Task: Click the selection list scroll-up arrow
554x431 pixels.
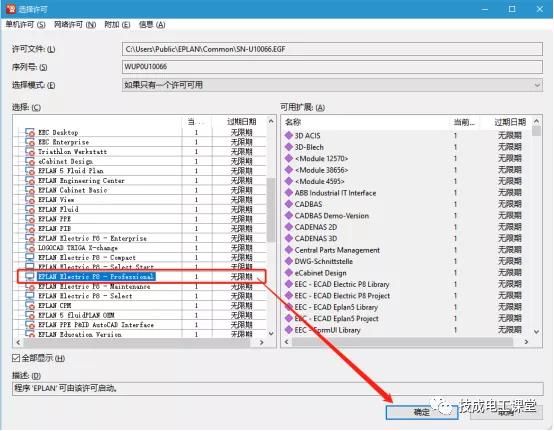Action: pos(271,121)
